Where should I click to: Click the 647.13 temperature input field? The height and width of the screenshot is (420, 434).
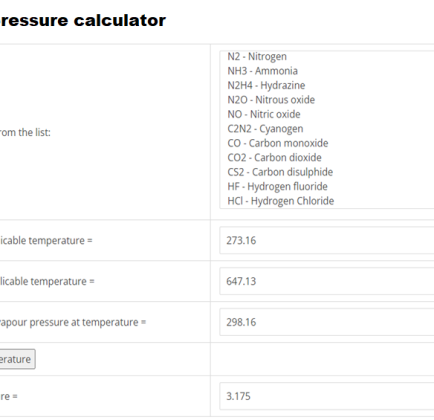(327, 281)
